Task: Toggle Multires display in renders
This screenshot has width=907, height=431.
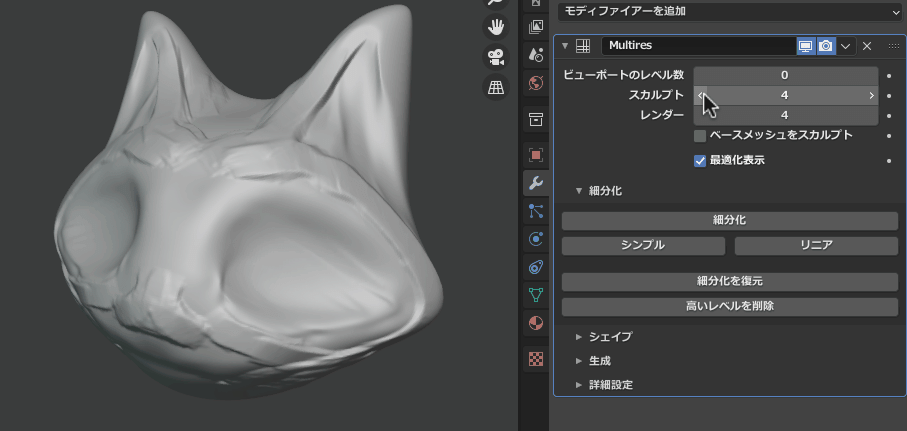Action: pyautogui.click(x=825, y=46)
